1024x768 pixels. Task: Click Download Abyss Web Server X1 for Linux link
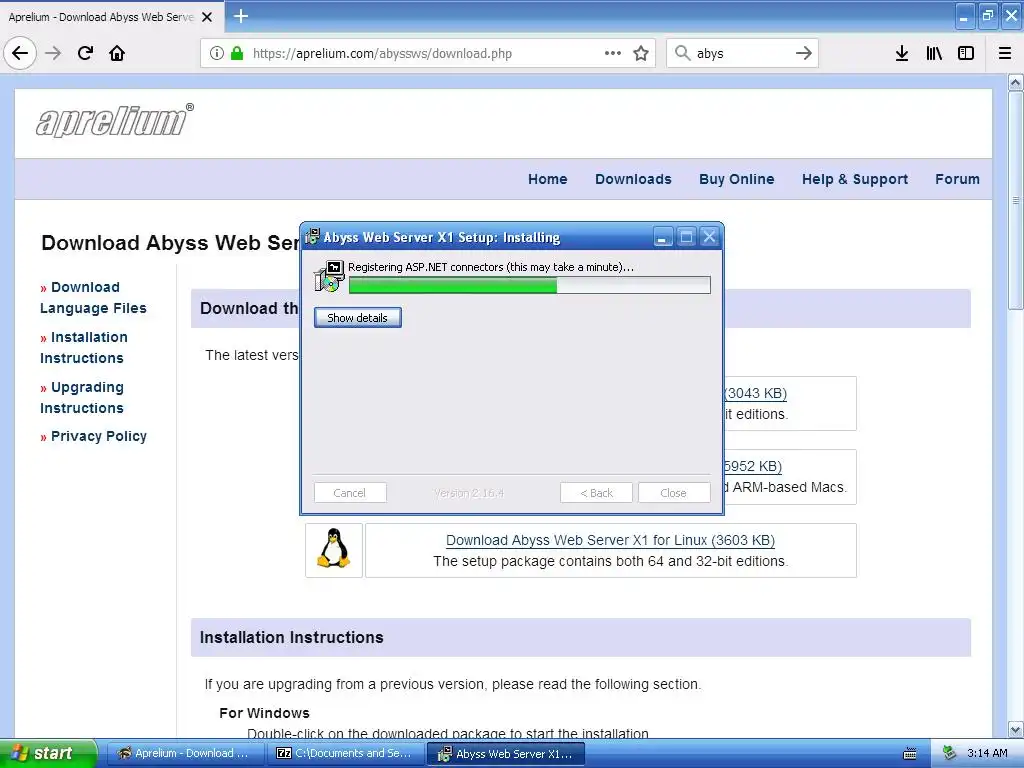[610, 540]
